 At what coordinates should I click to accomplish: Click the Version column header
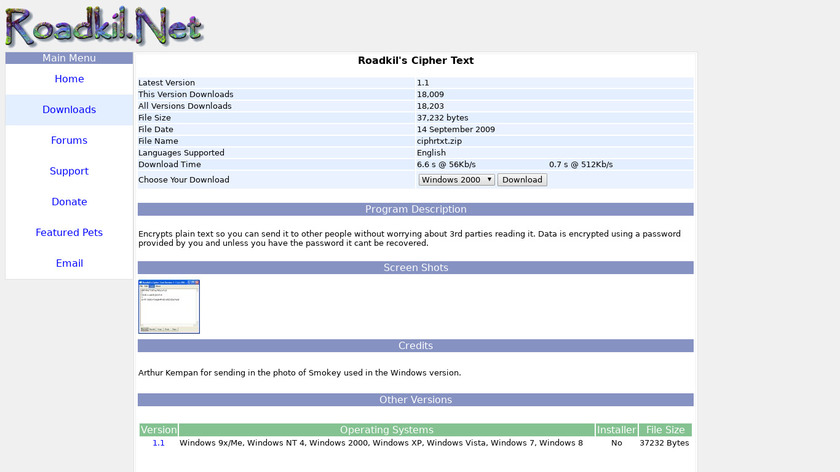tap(158, 430)
